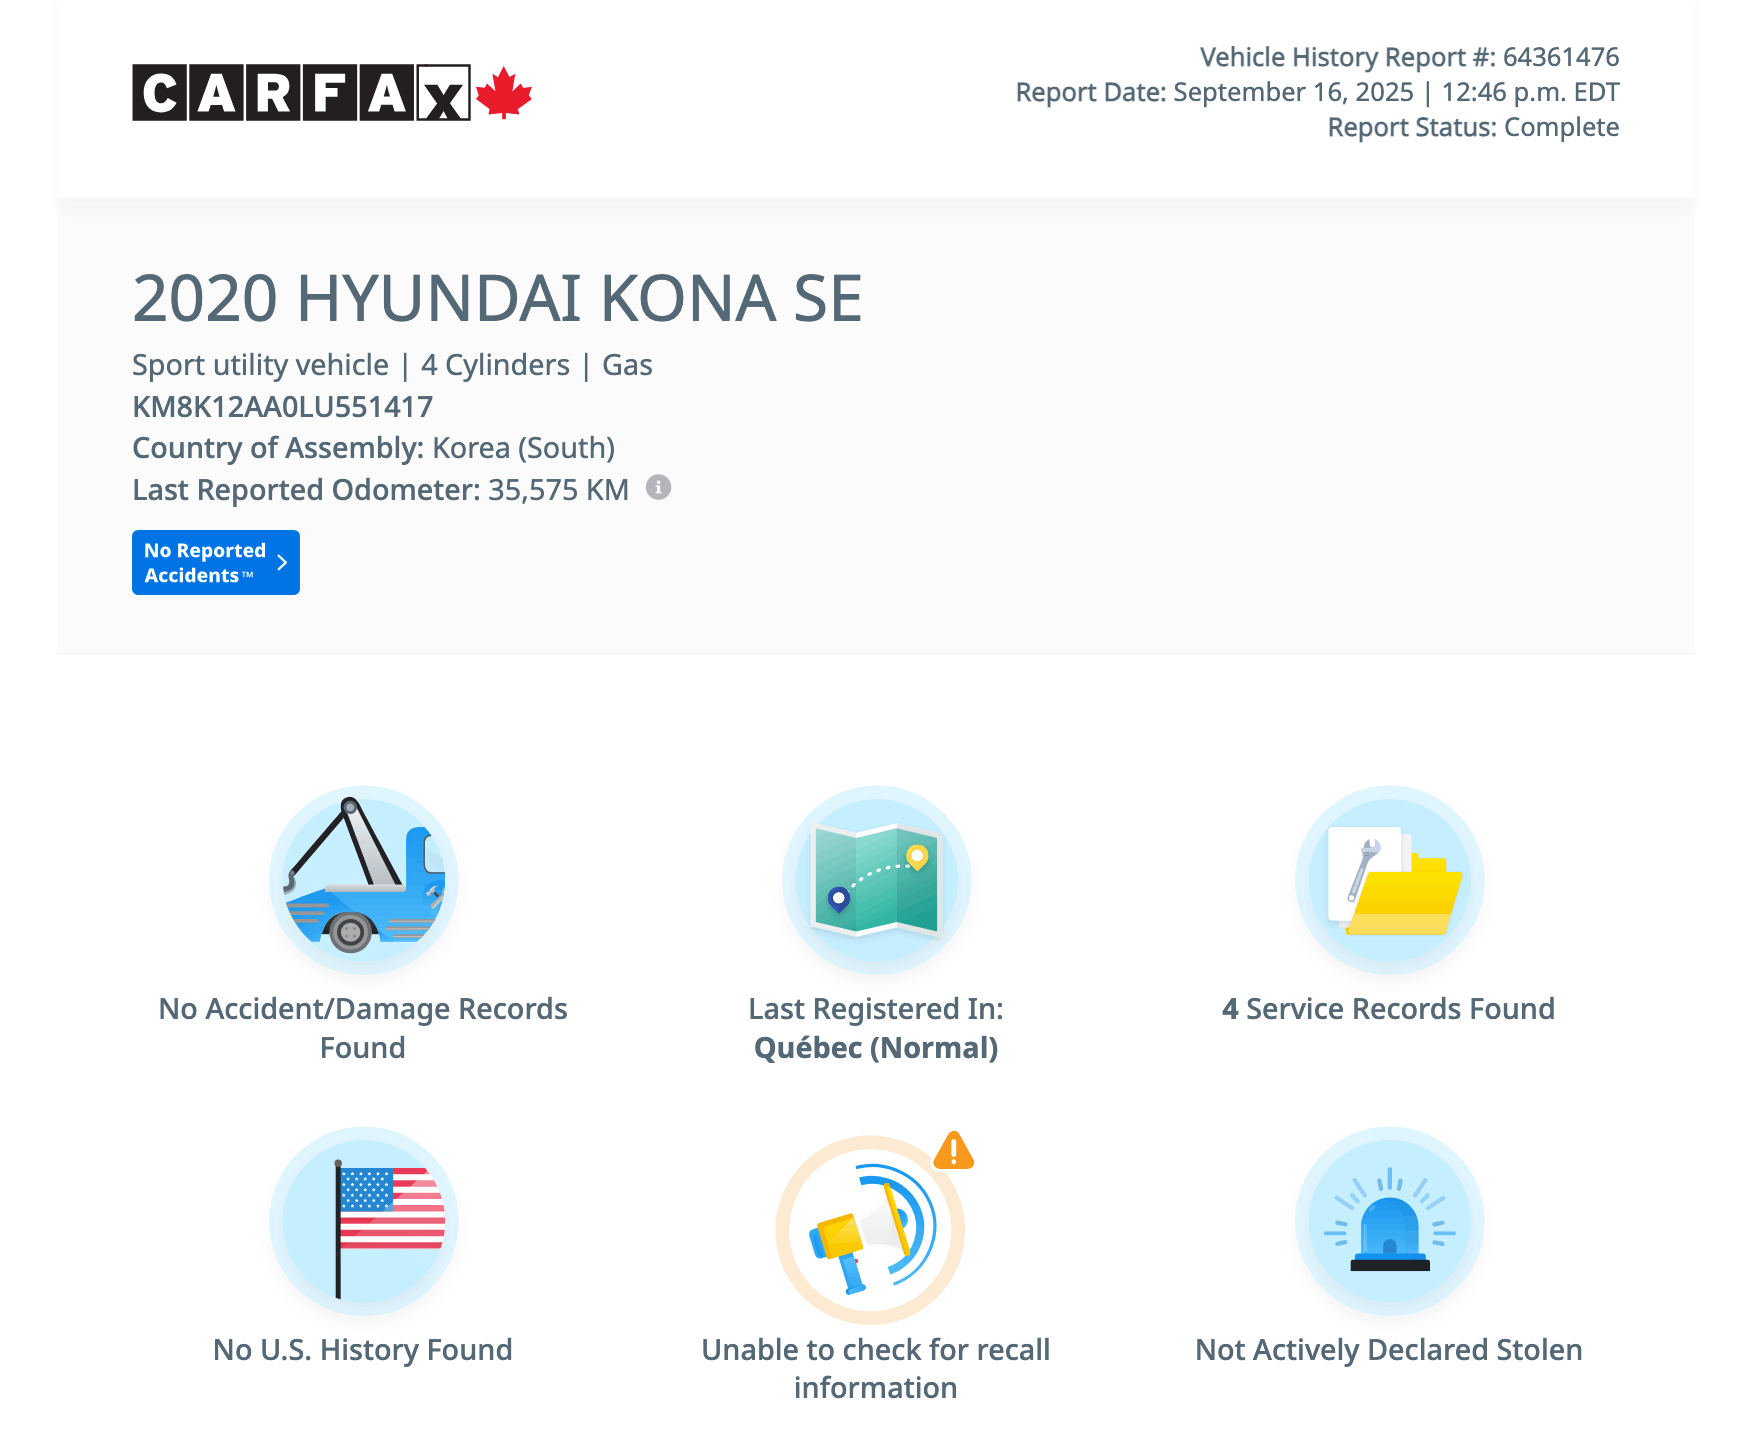Click the VIN KM8K12AA0LU551417
1740x1446 pixels.
coord(283,407)
